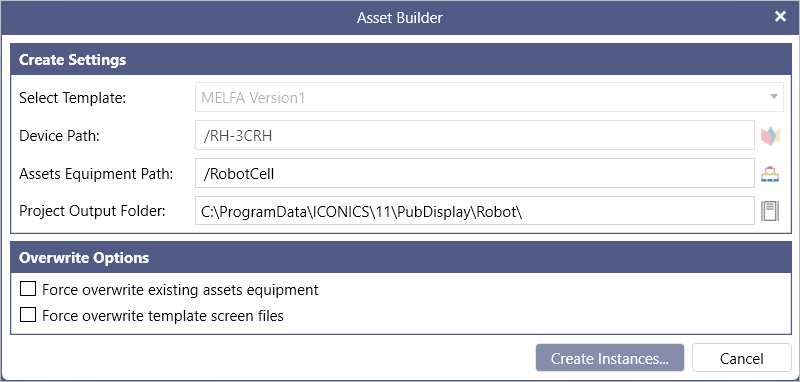800x382 pixels.
Task: Browse for the Project Output Folder using its icon
Action: coord(770,211)
